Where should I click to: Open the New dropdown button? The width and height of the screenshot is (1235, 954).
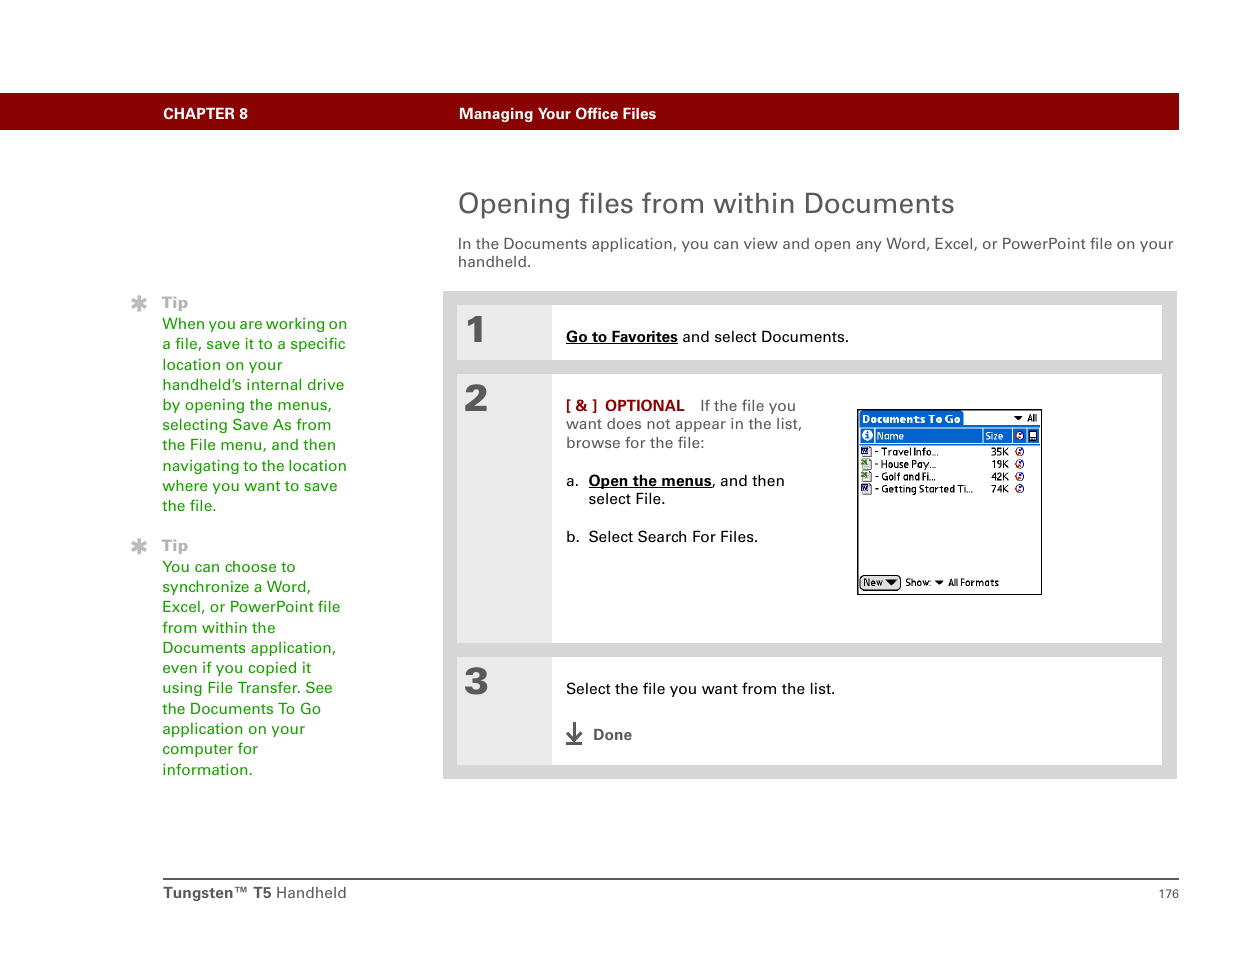coord(880,583)
